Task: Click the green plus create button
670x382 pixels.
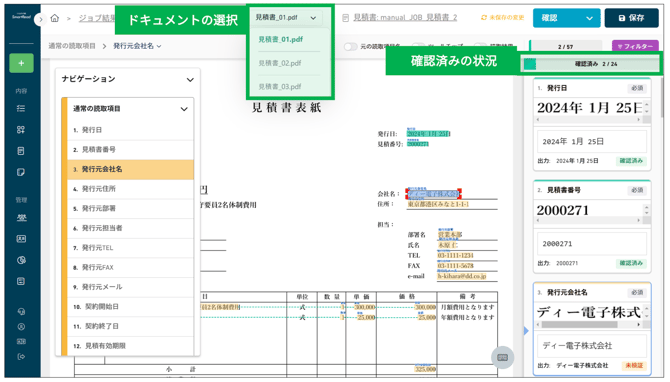Action: pyautogui.click(x=21, y=63)
